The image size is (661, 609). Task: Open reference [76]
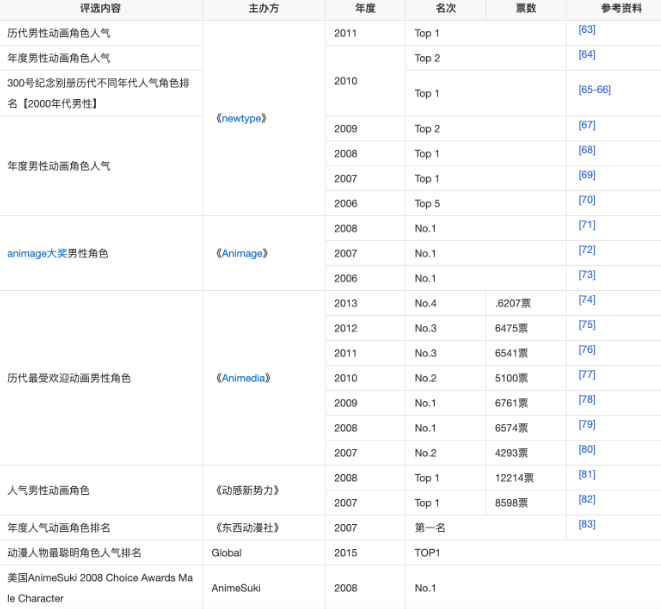tap(587, 349)
